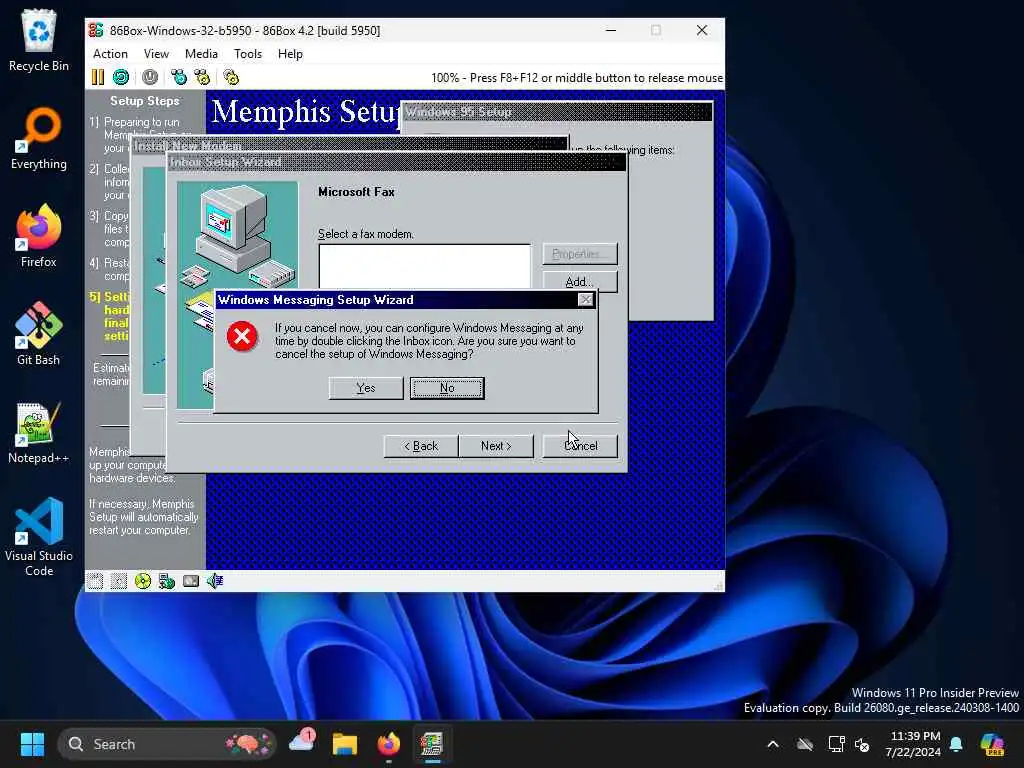Close Windows Messaging Setup Wizard dialog
This screenshot has width=1024, height=768.
[x=586, y=300]
